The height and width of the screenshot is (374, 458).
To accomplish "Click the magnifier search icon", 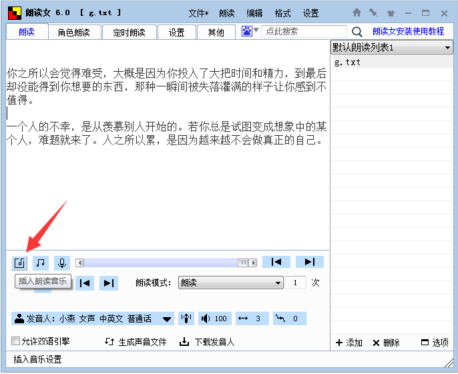I will pyautogui.click(x=357, y=32).
